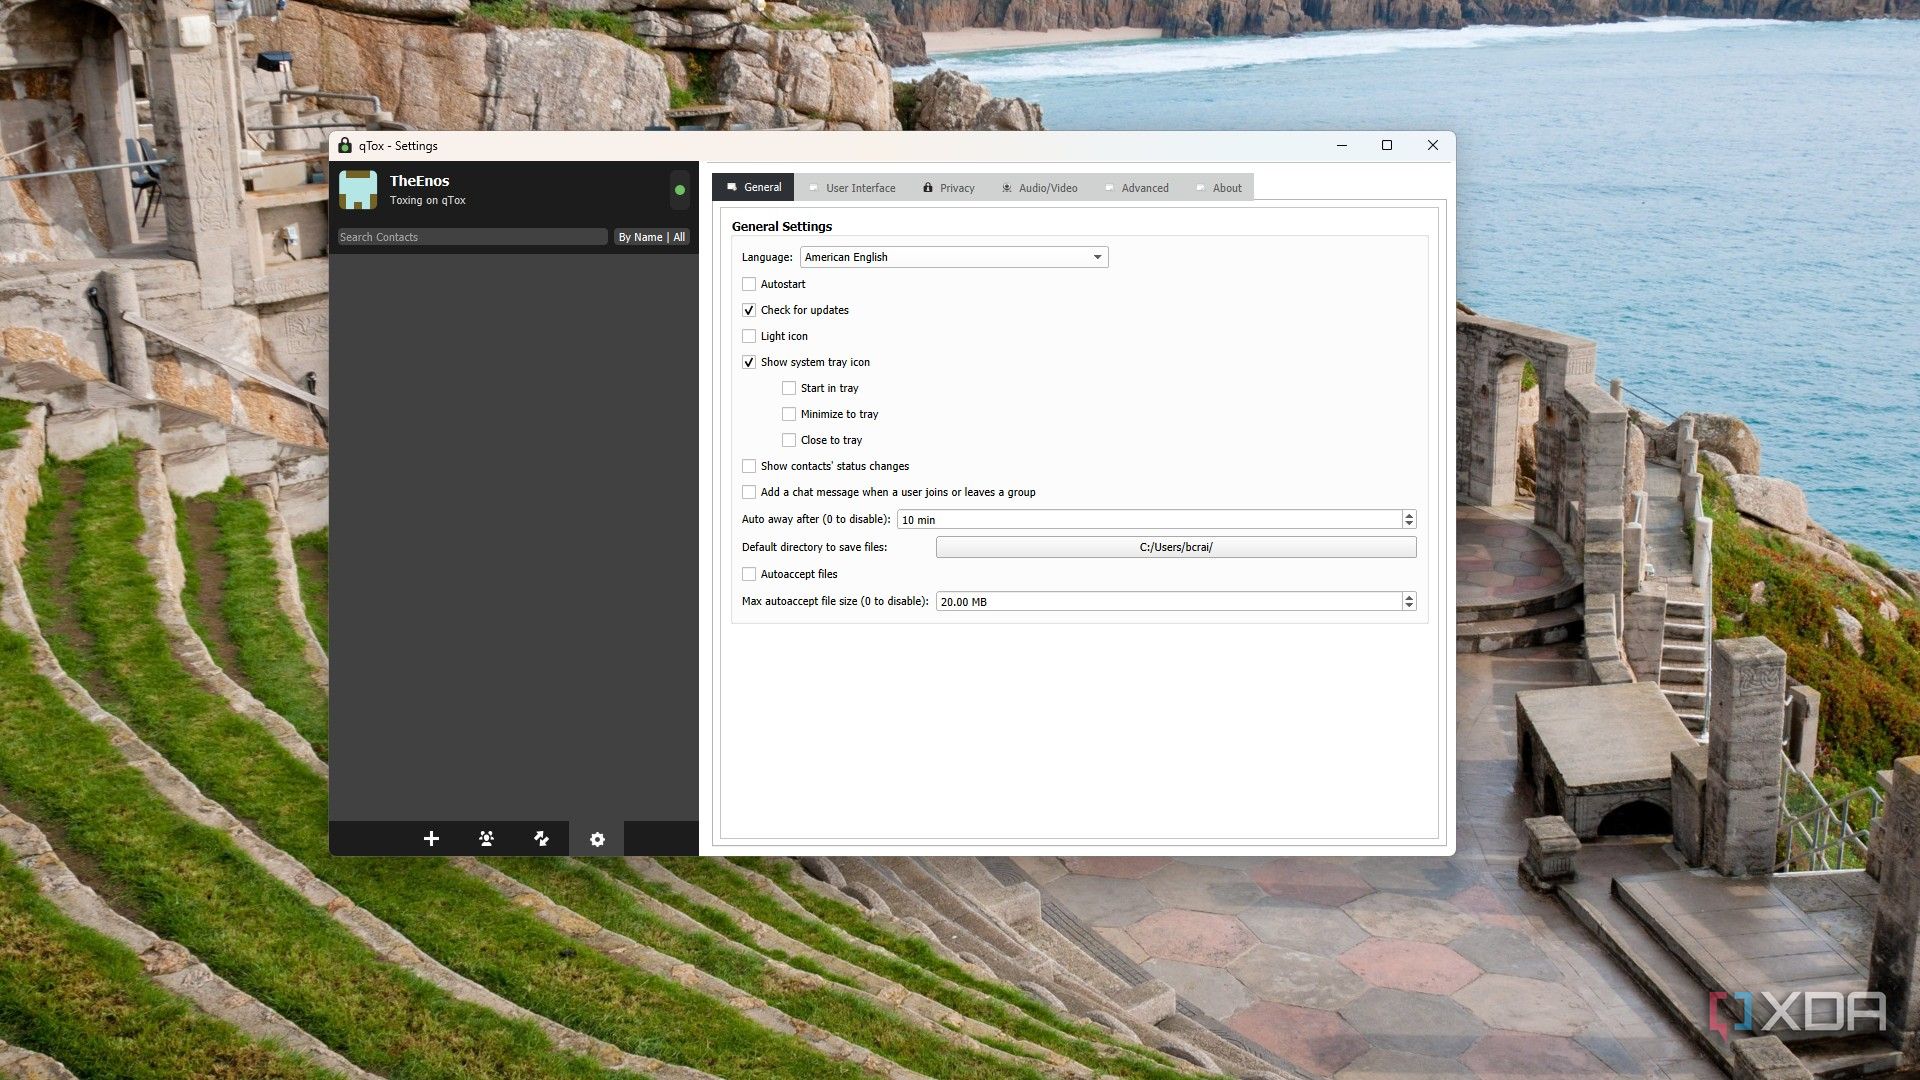This screenshot has width=1920, height=1080.
Task: Open the file transfers icon
Action: 541,838
